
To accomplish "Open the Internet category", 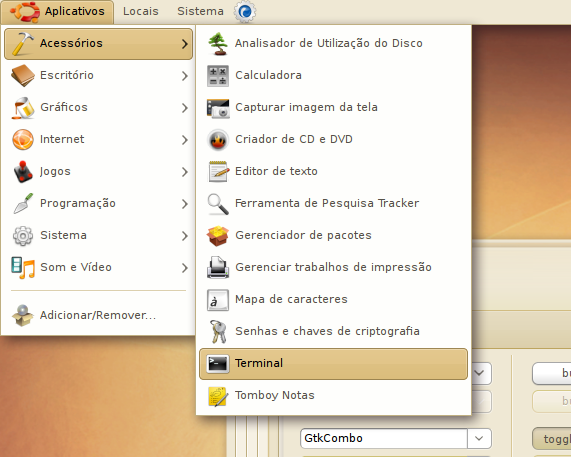I will (98, 139).
